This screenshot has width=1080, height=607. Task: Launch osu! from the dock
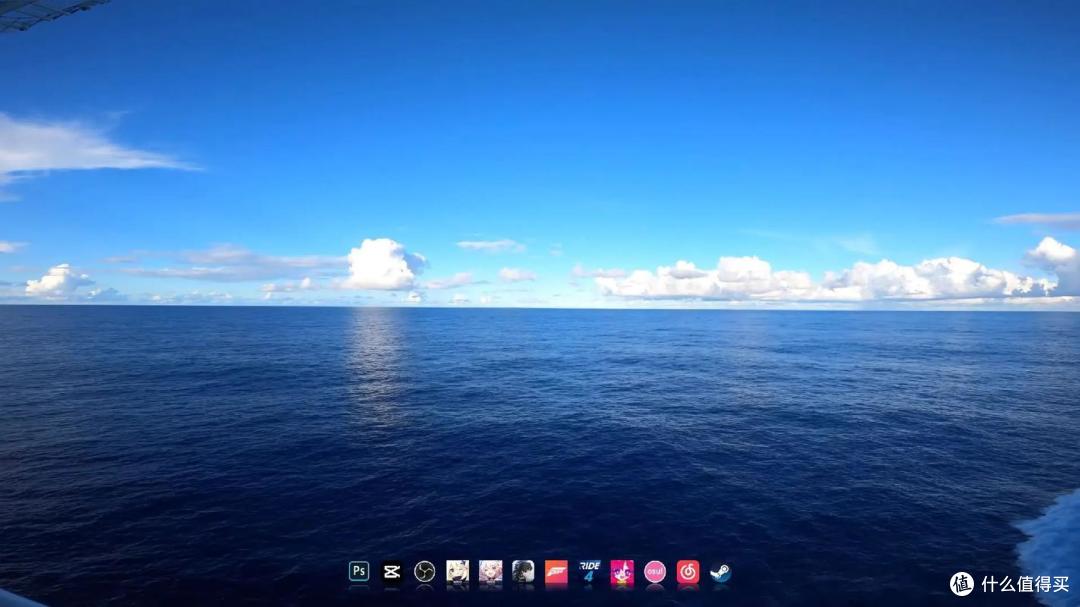654,571
